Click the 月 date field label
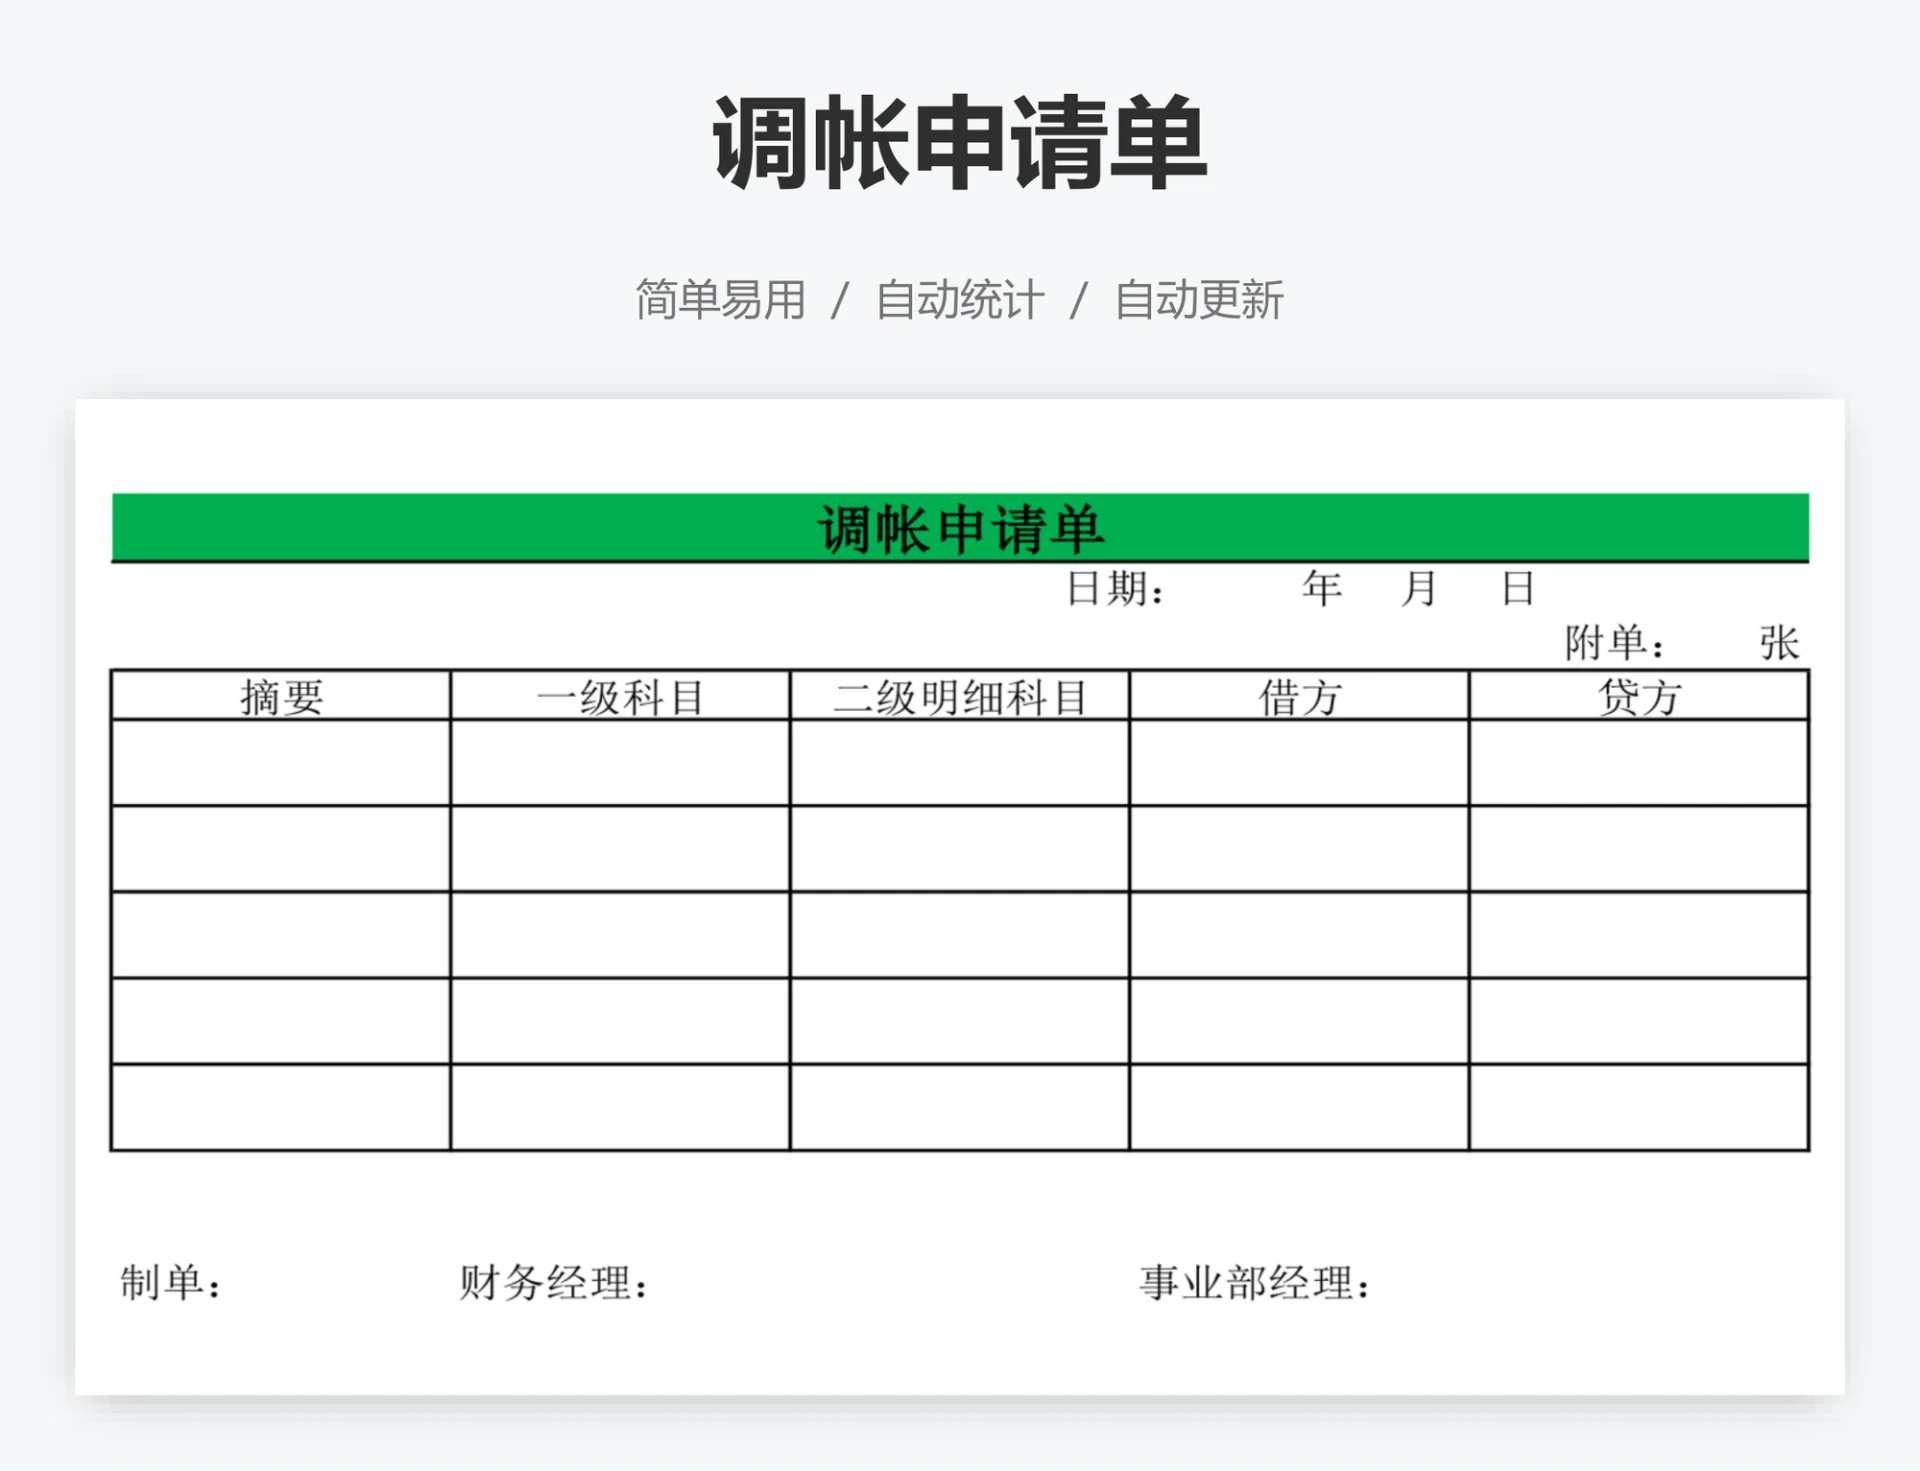1920x1471 pixels. (1418, 589)
